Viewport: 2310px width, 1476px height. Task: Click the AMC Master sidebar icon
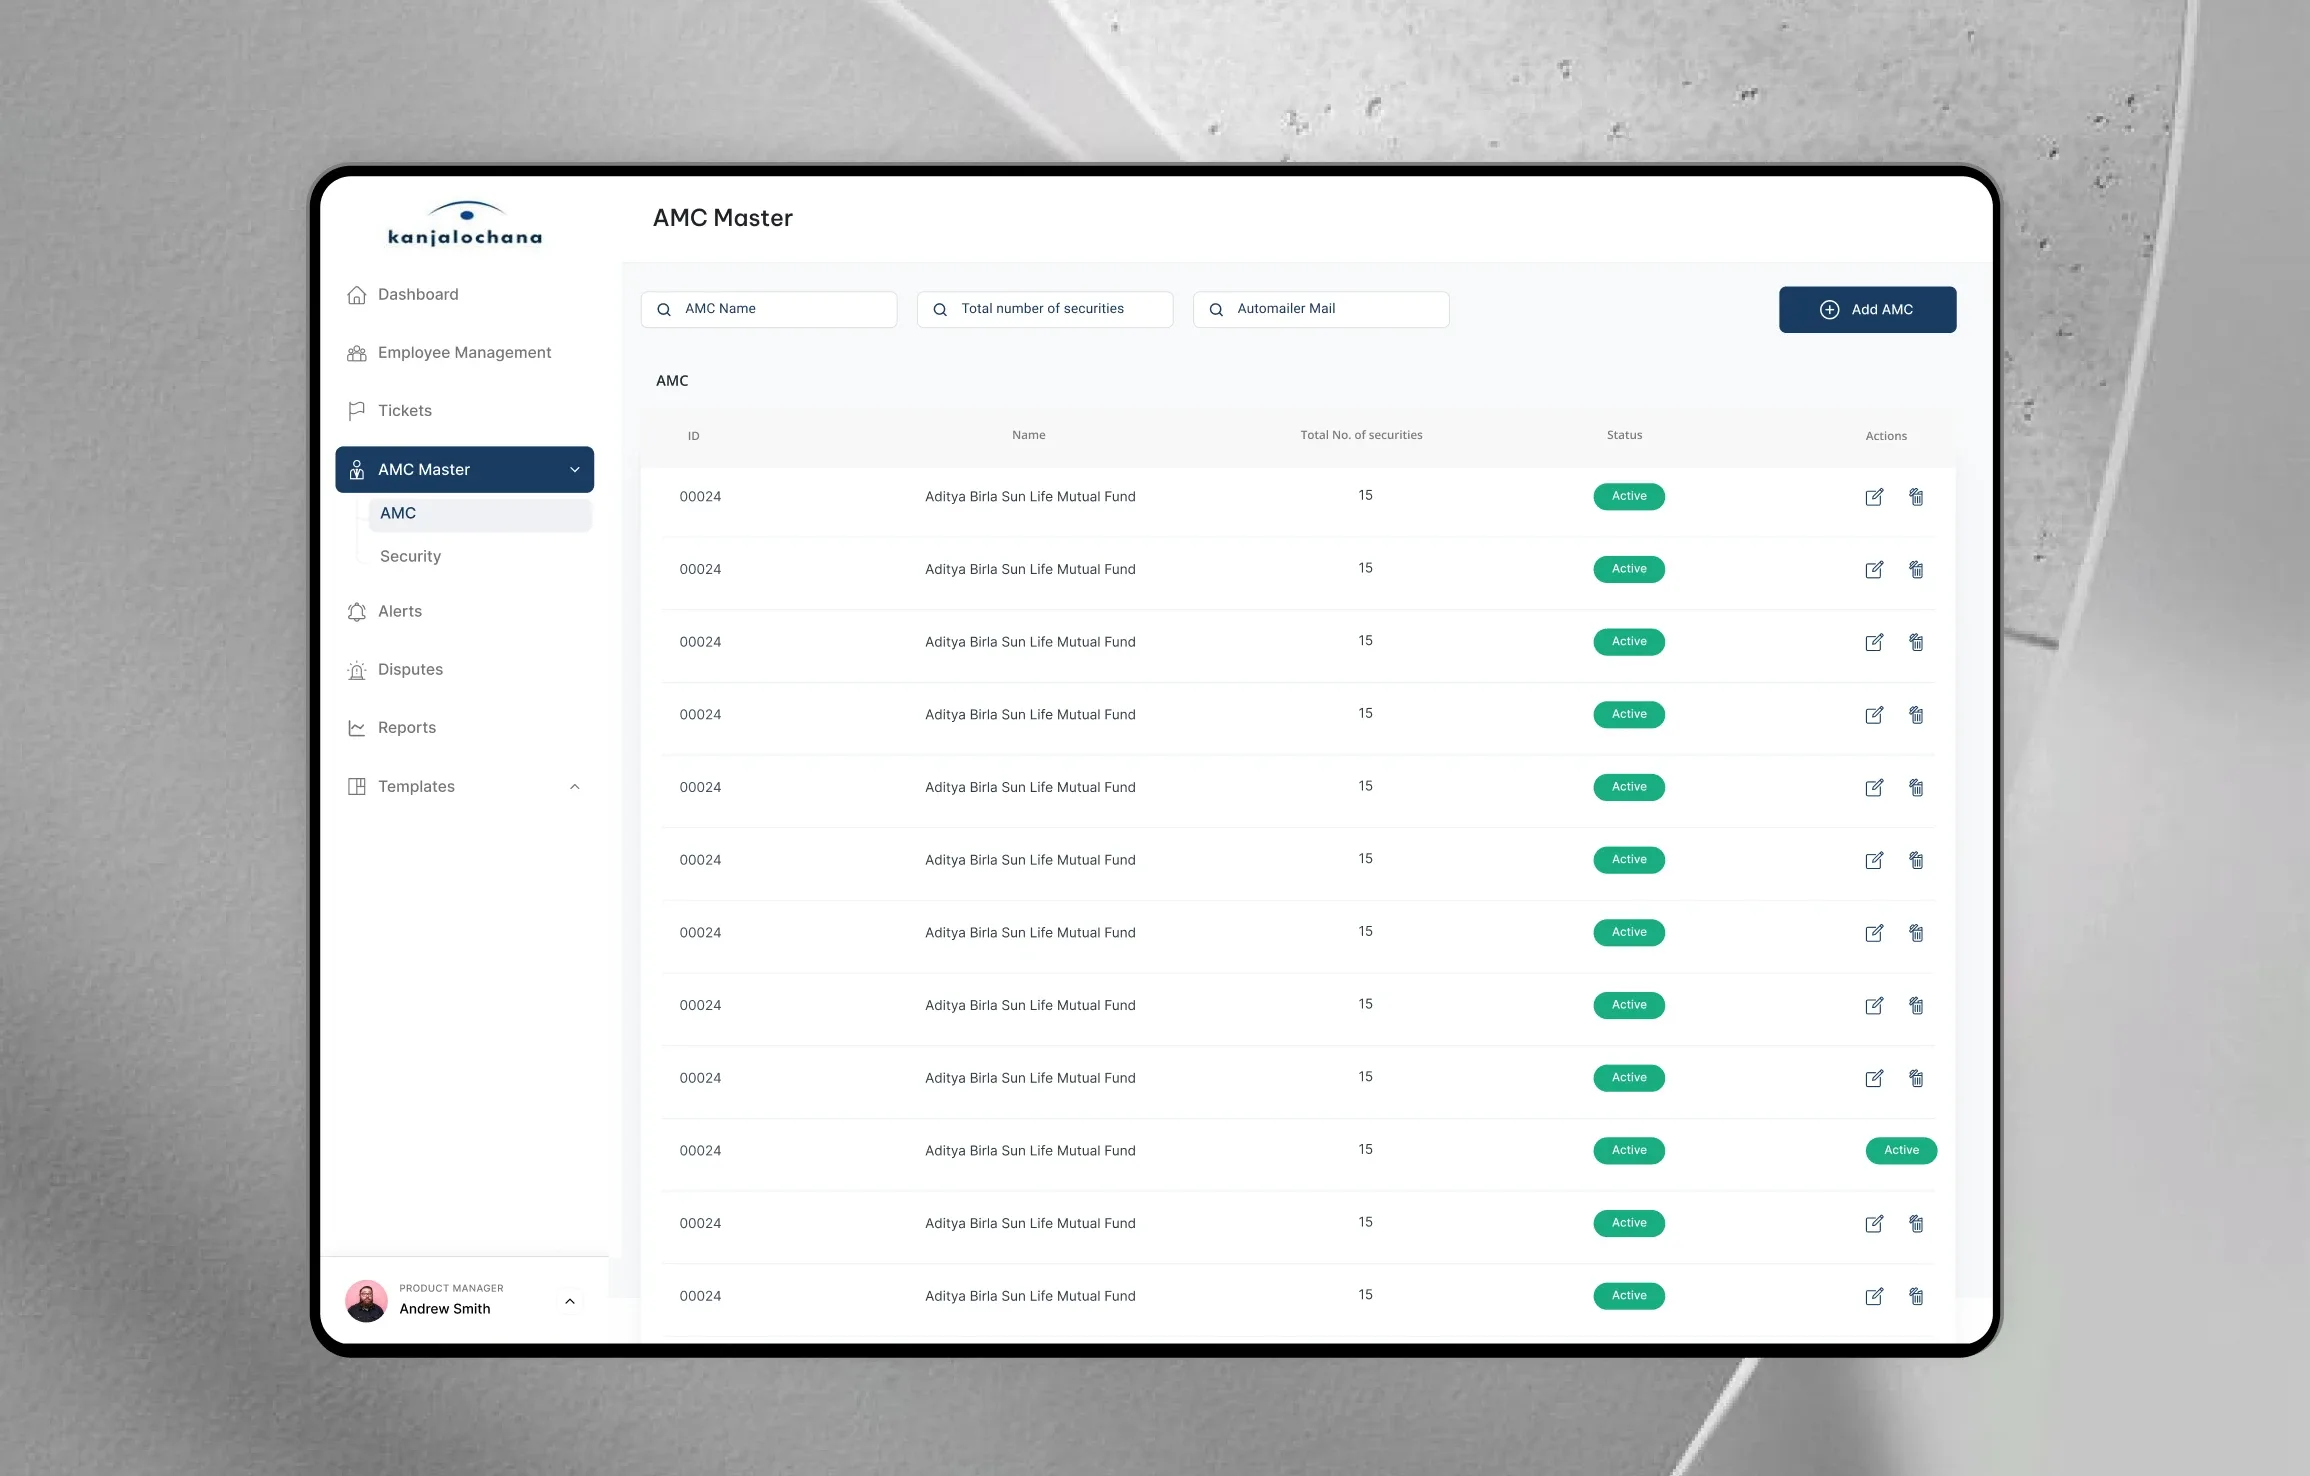point(356,470)
